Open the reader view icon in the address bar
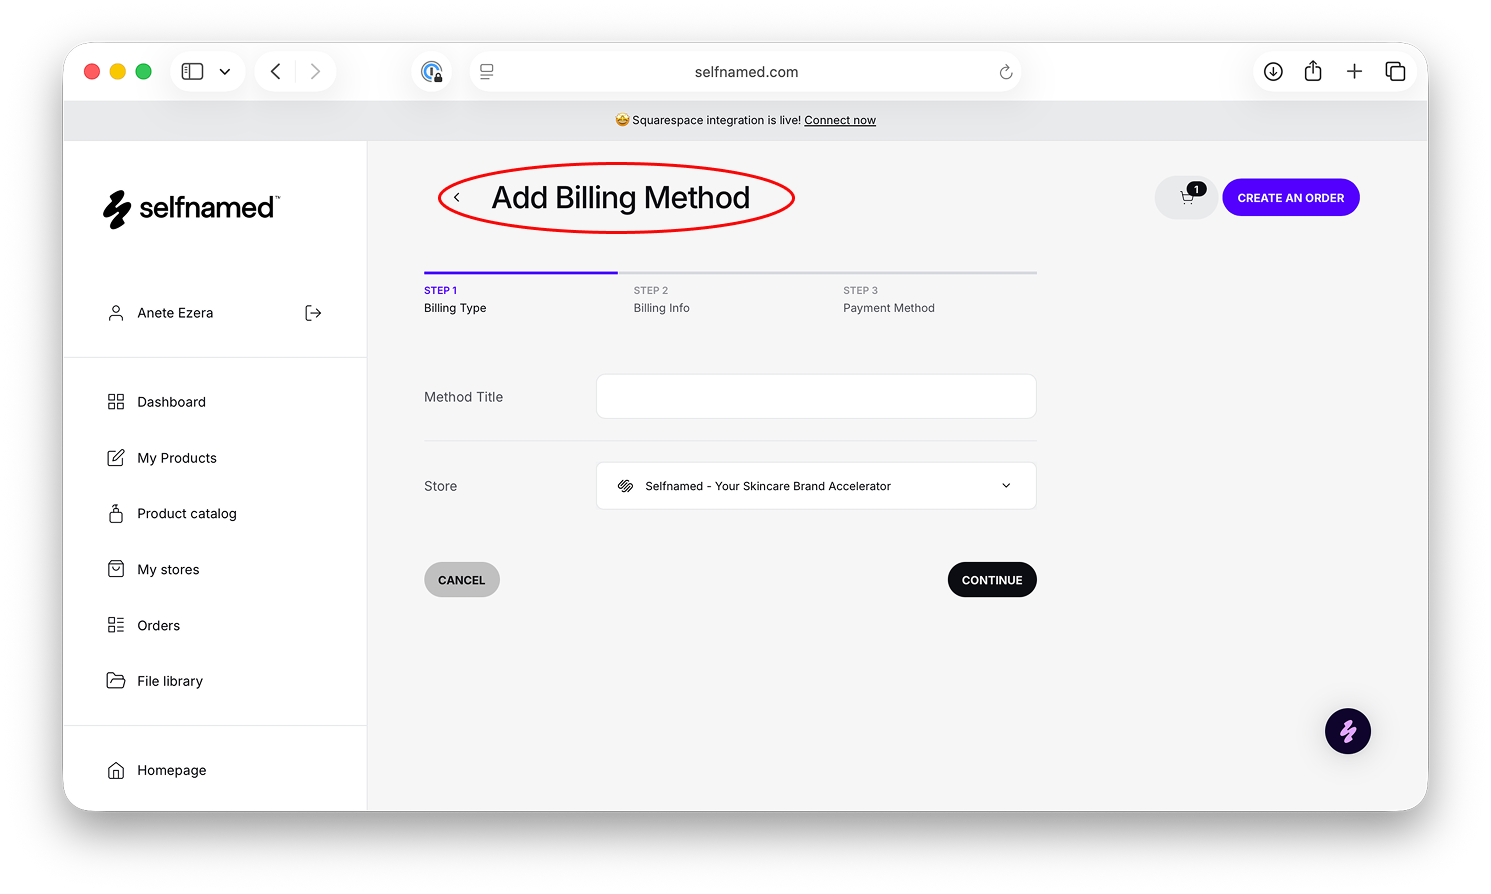The image size is (1491, 894). (487, 72)
